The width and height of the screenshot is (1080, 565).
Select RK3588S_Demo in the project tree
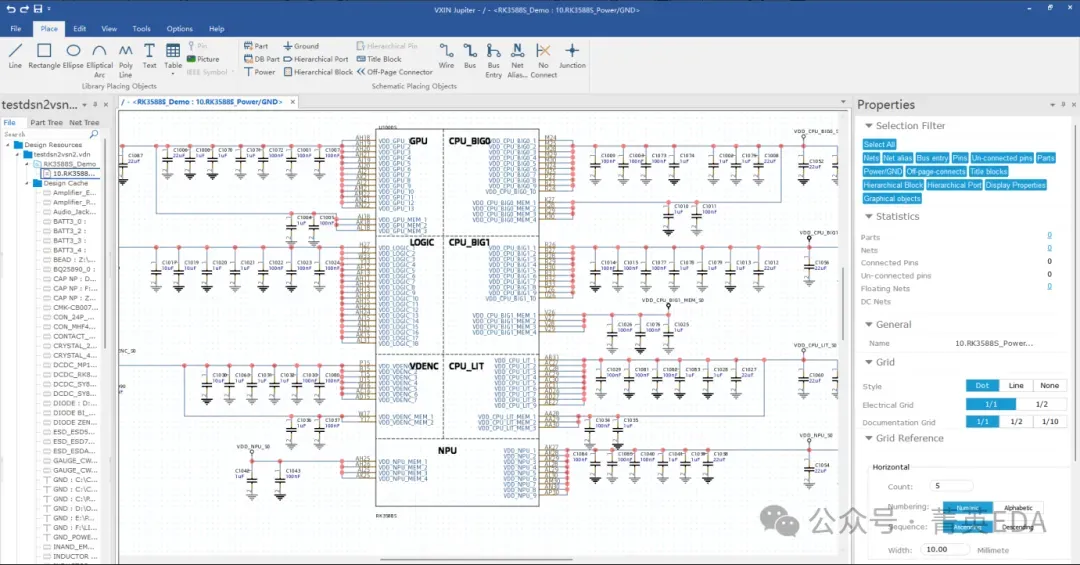69,164
